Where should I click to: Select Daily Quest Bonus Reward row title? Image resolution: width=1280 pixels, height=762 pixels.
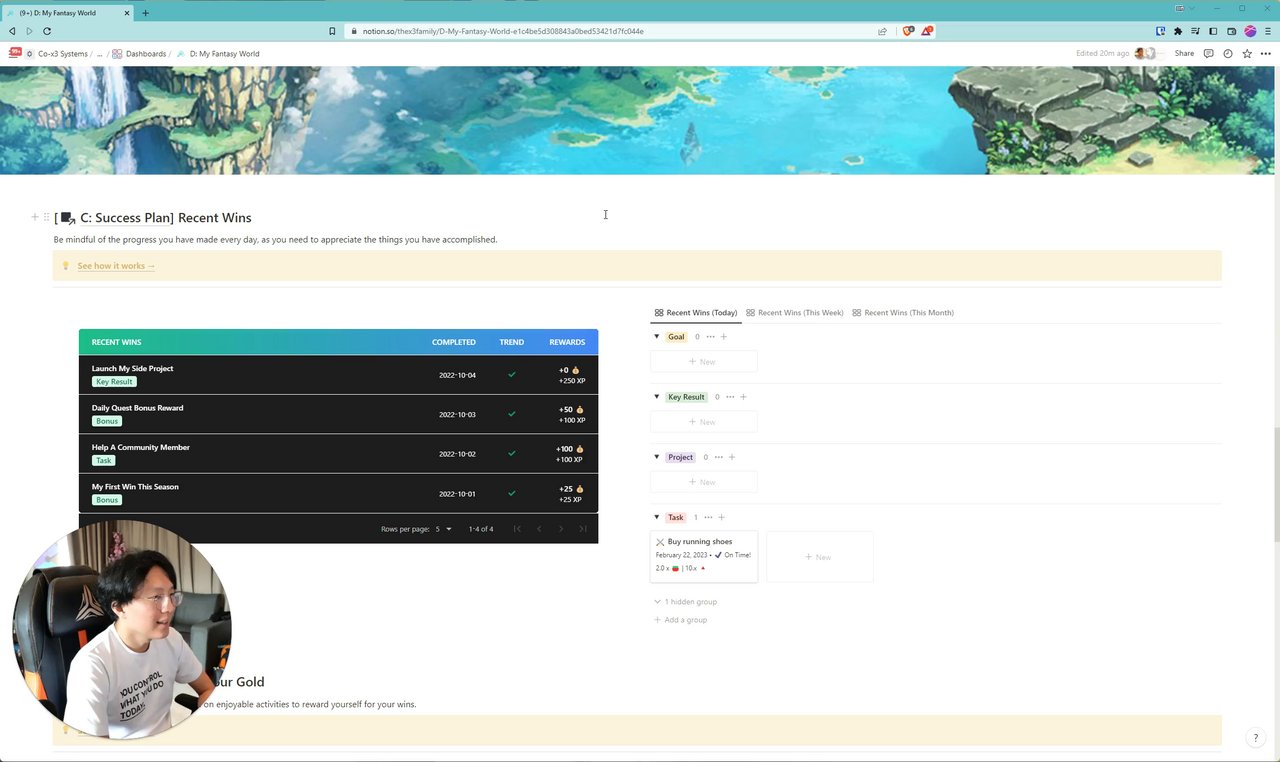coord(137,408)
